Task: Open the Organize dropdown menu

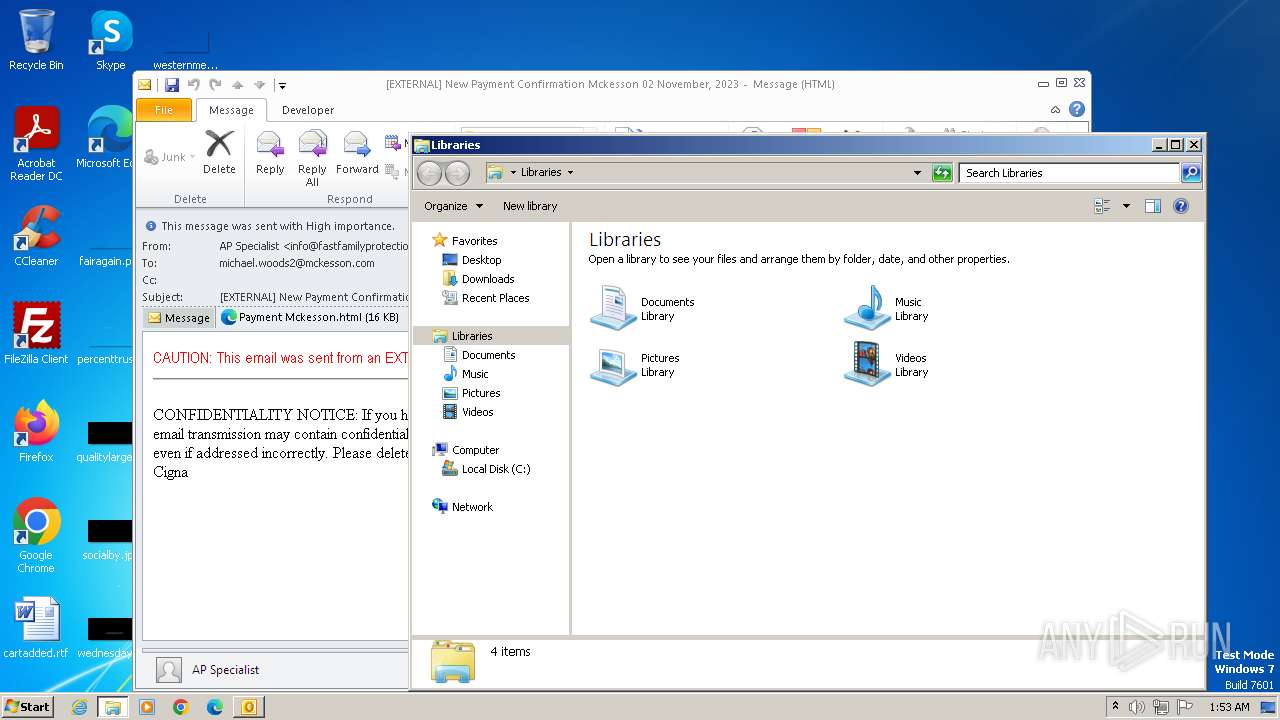Action: [453, 206]
